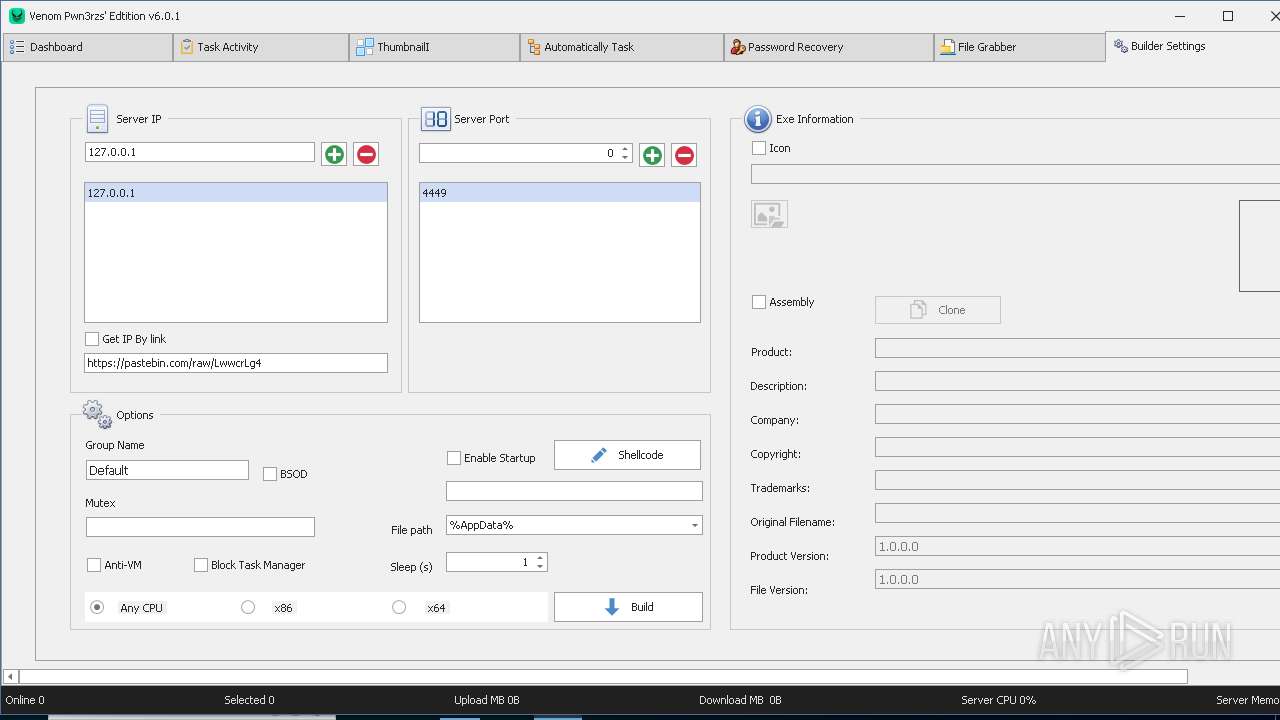Click the Trademarks field

click(x=1077, y=480)
